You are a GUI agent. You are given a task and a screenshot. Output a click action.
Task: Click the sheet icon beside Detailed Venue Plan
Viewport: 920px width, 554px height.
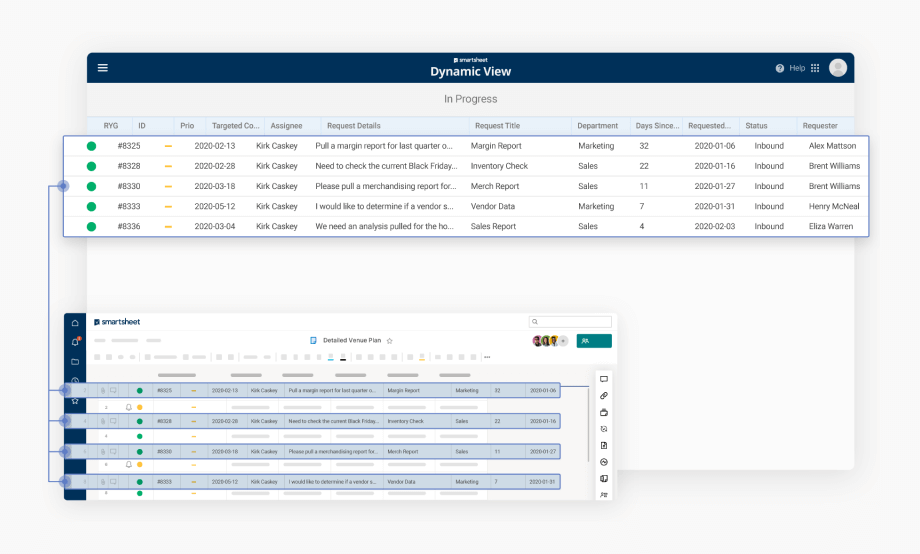point(313,340)
